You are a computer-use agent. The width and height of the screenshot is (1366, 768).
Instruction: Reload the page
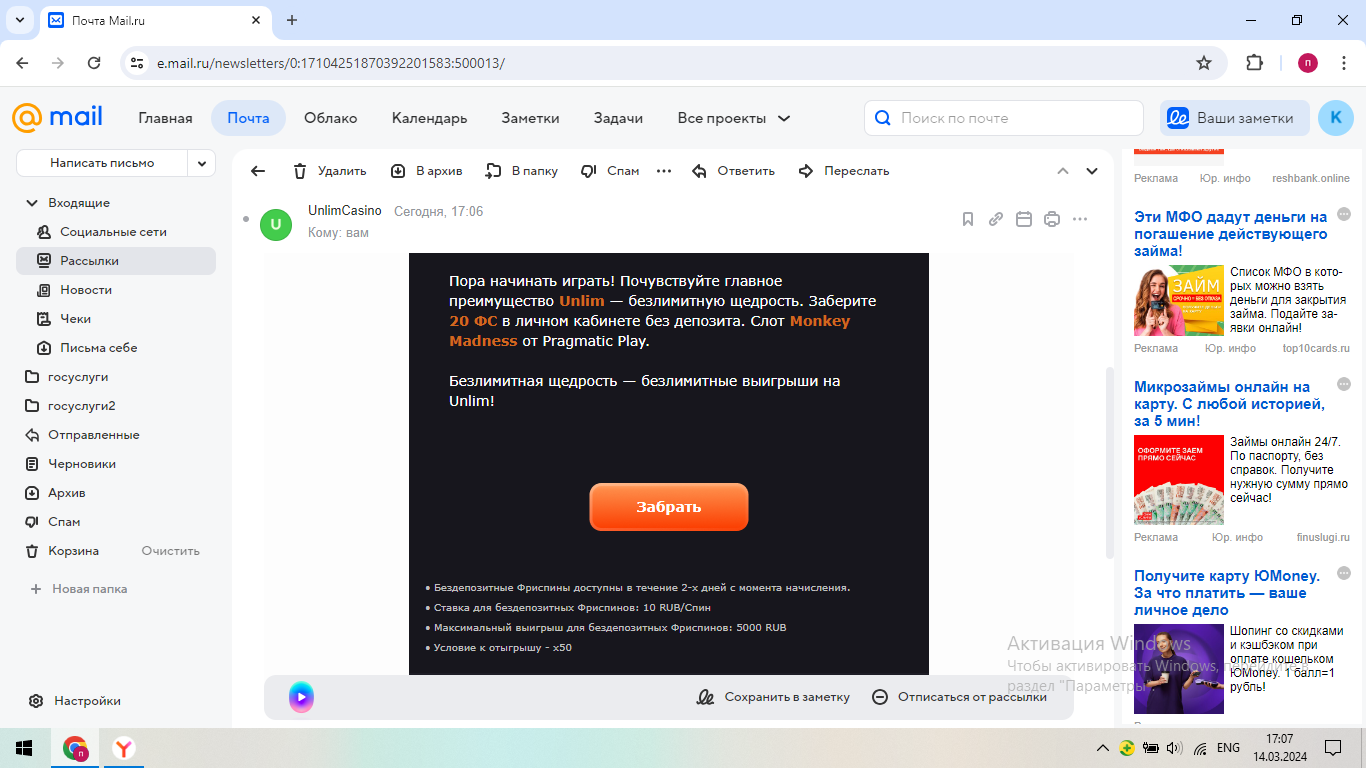(94, 63)
